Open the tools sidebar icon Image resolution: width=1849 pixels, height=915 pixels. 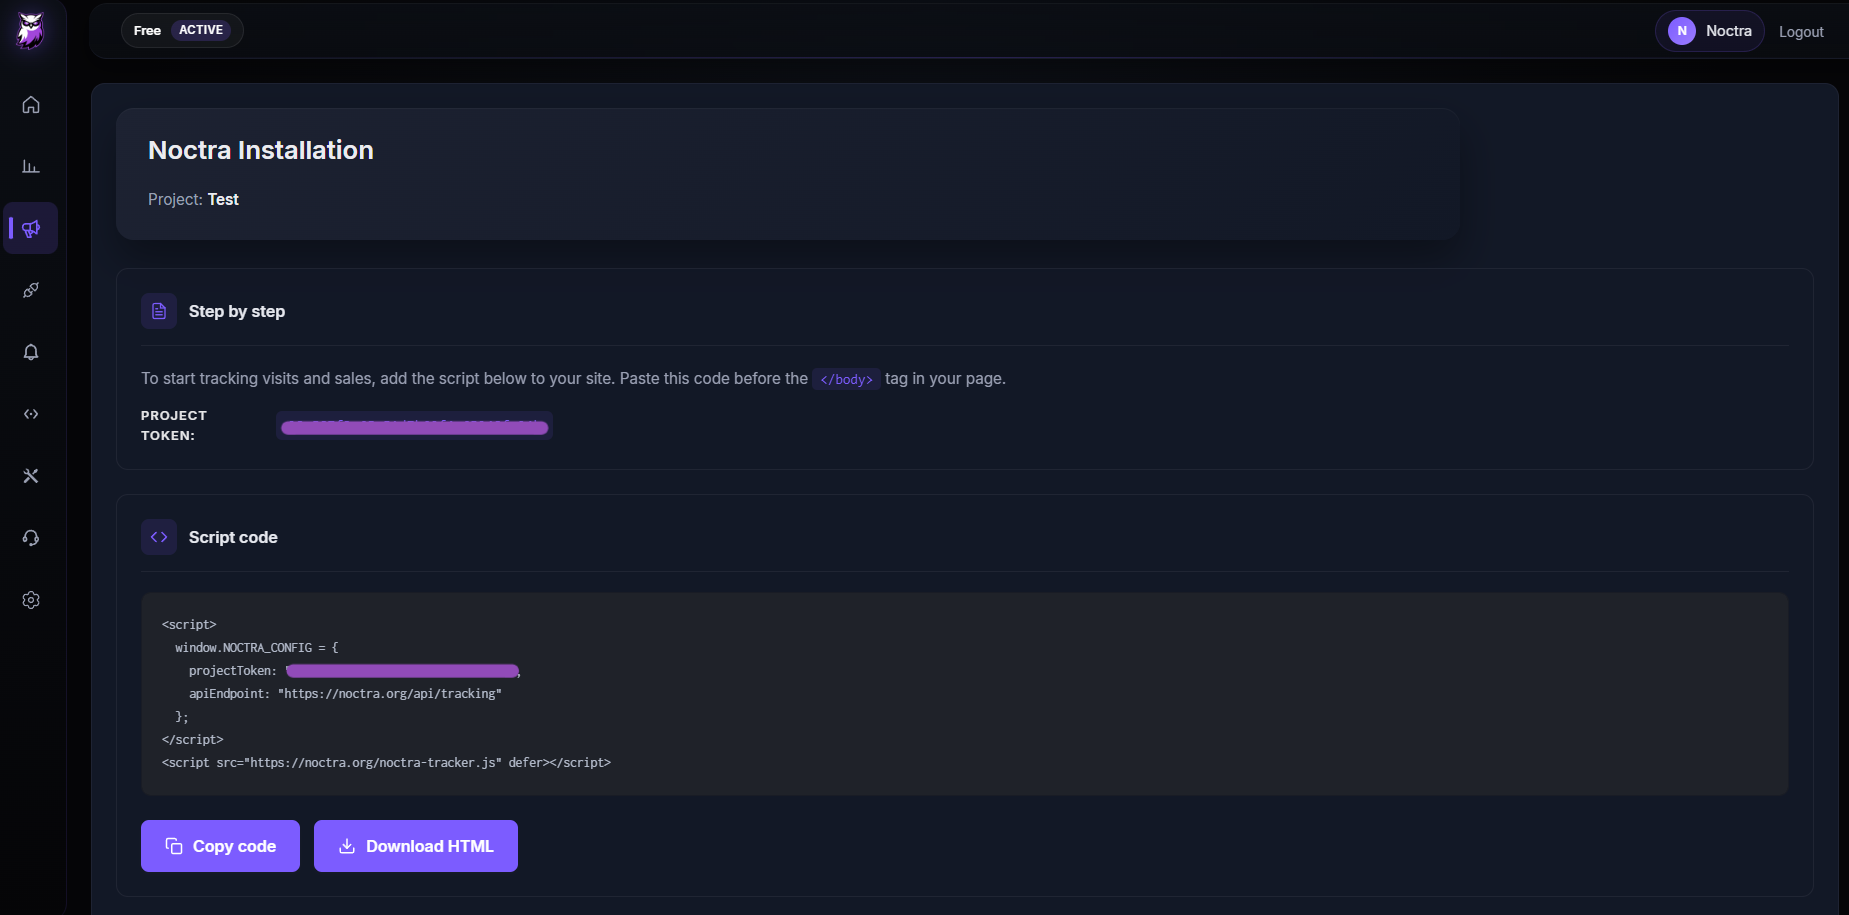[x=31, y=476]
